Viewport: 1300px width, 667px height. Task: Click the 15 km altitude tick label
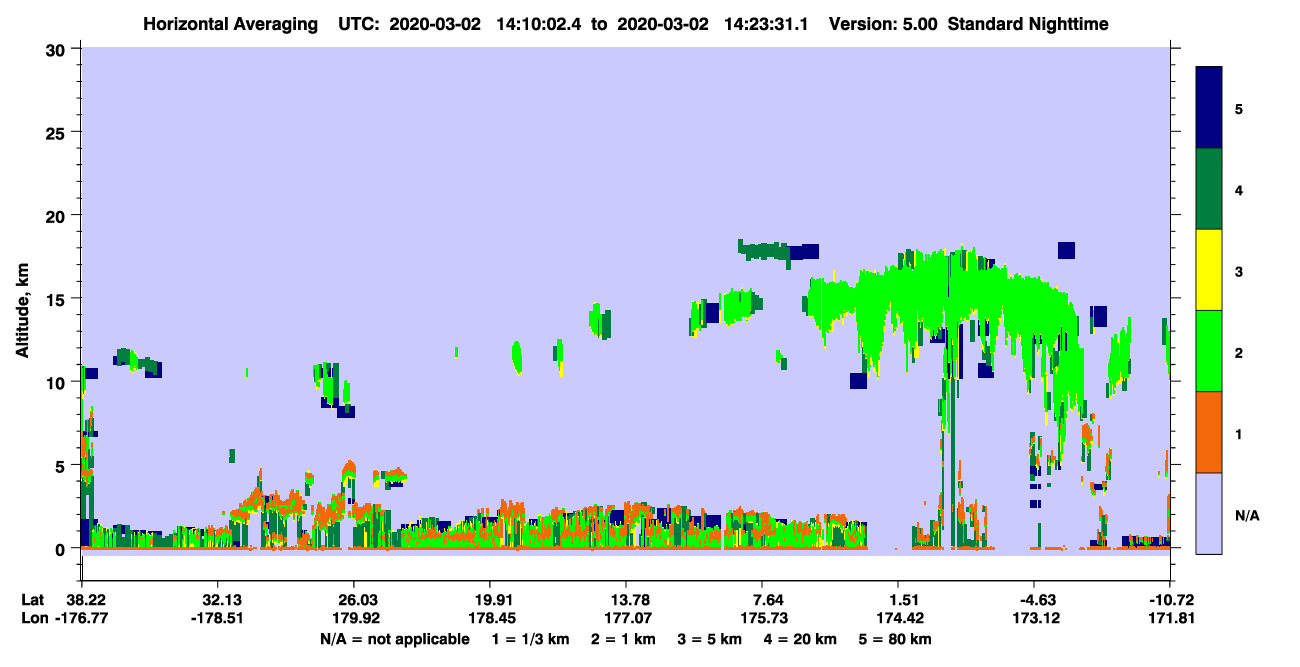coord(58,299)
